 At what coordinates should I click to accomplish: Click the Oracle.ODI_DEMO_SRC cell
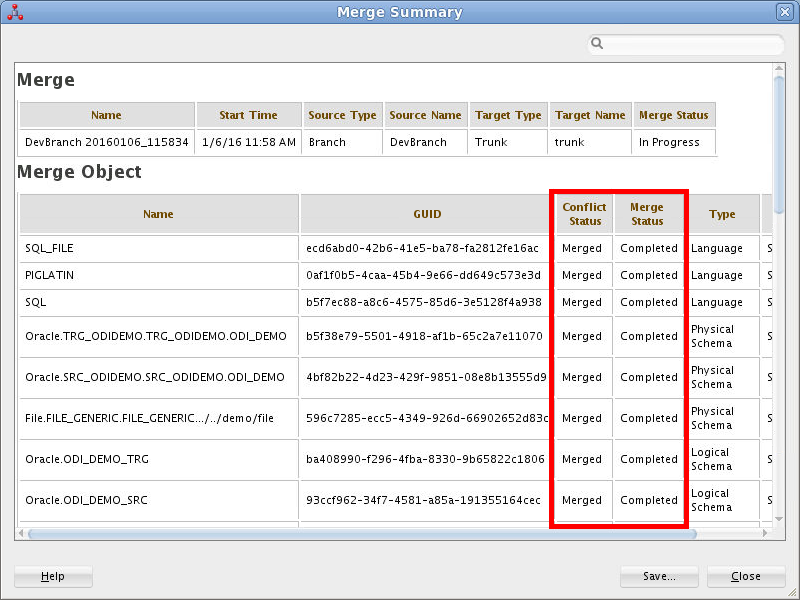(x=159, y=500)
